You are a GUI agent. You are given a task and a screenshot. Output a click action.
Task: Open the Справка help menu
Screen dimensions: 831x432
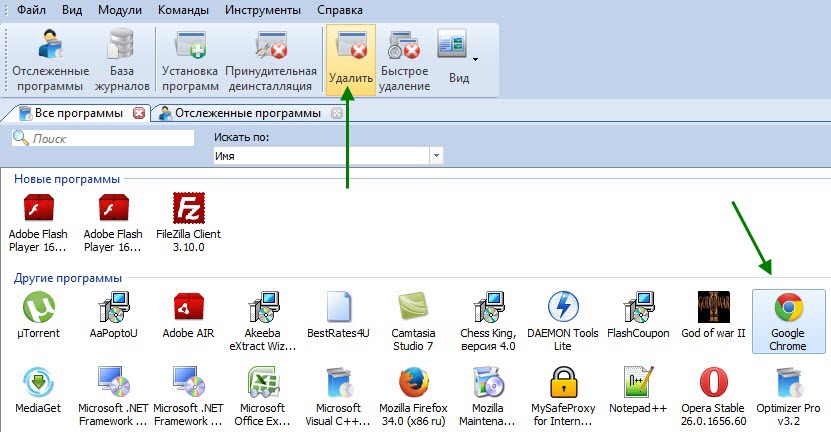coord(340,11)
